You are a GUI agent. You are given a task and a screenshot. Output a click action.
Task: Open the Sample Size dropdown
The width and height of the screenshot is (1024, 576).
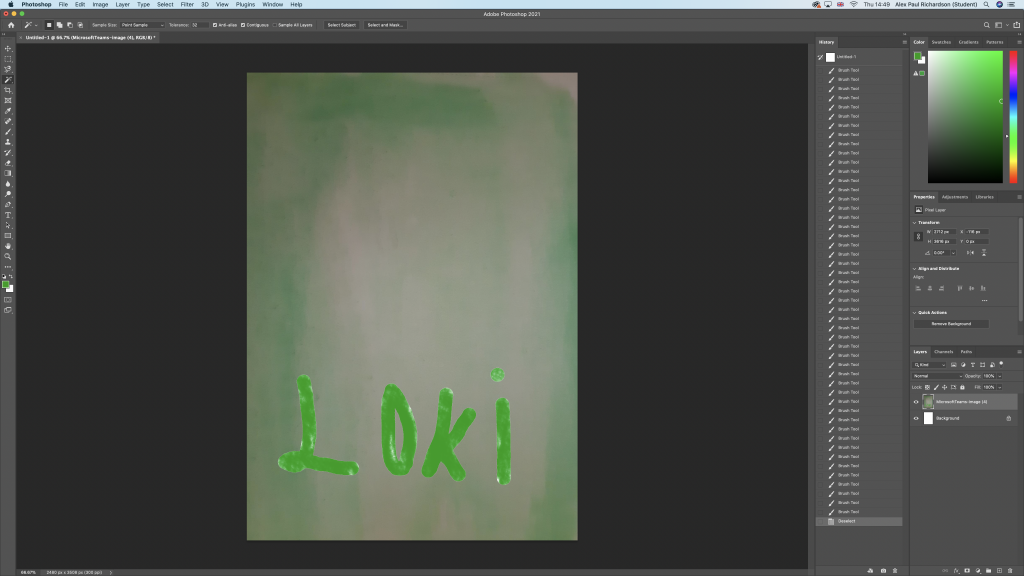pos(142,25)
